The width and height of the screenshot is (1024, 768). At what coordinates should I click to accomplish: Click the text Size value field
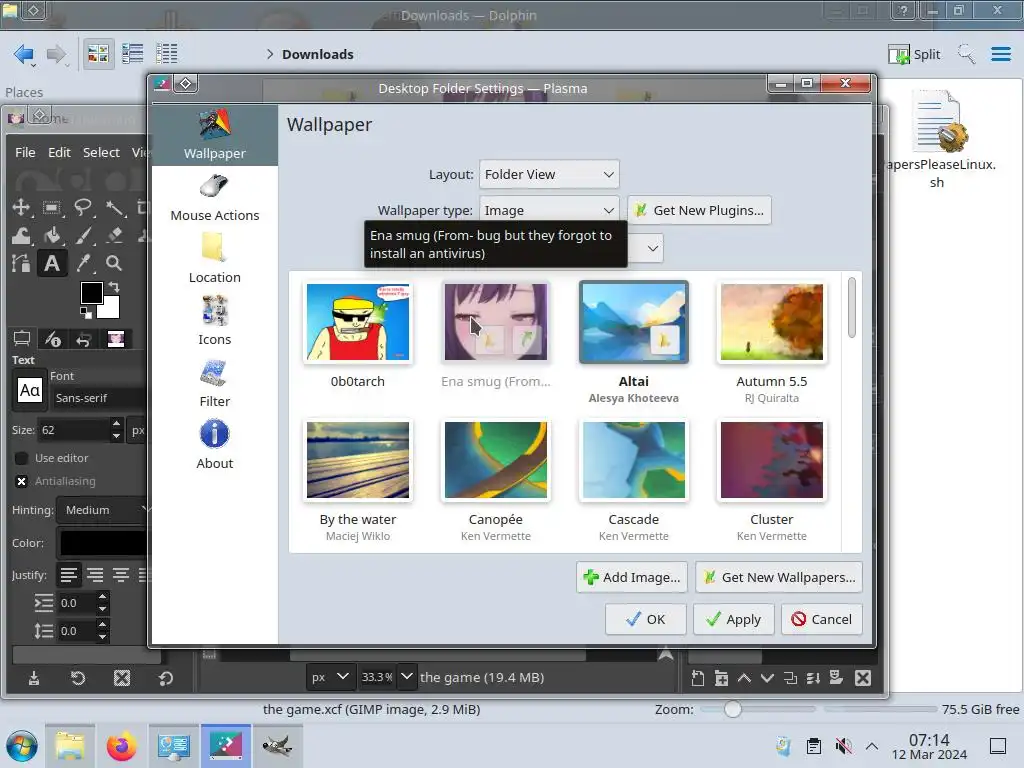pyautogui.click(x=74, y=430)
